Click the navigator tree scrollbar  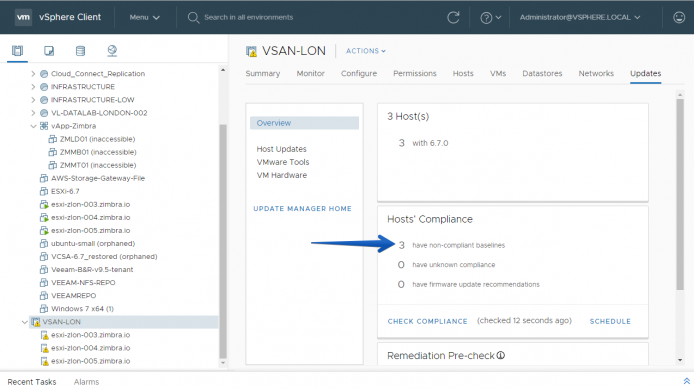(x=223, y=241)
